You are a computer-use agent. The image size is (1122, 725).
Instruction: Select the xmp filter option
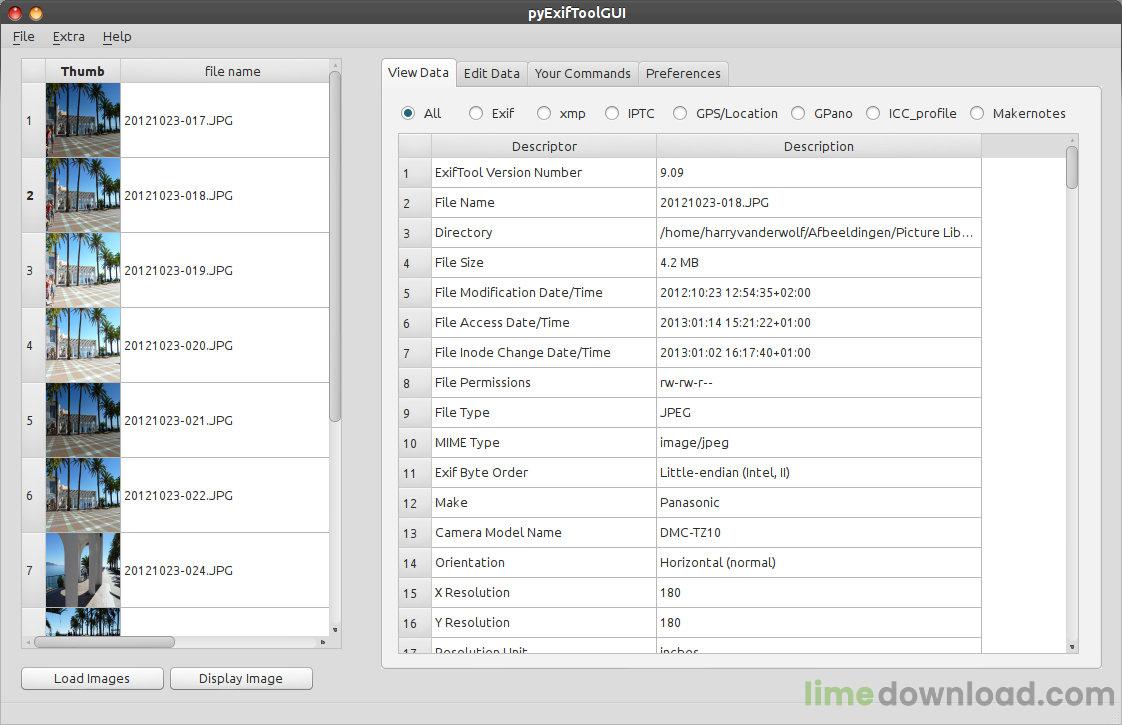tap(544, 113)
